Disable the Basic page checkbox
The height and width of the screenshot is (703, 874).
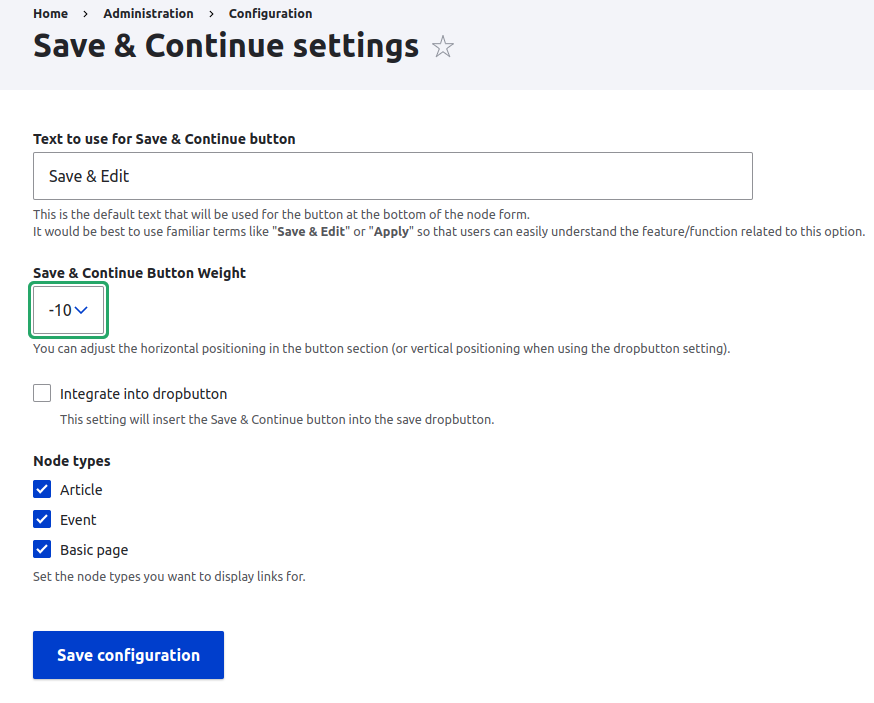(x=42, y=549)
